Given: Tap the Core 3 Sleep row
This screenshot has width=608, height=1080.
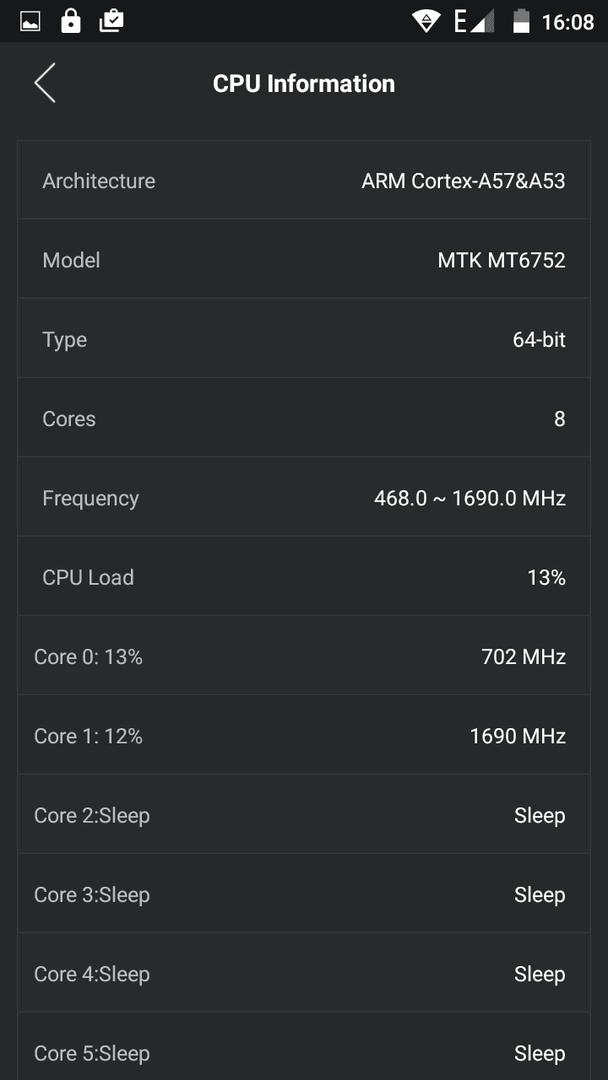Looking at the screenshot, I should pyautogui.click(x=304, y=894).
